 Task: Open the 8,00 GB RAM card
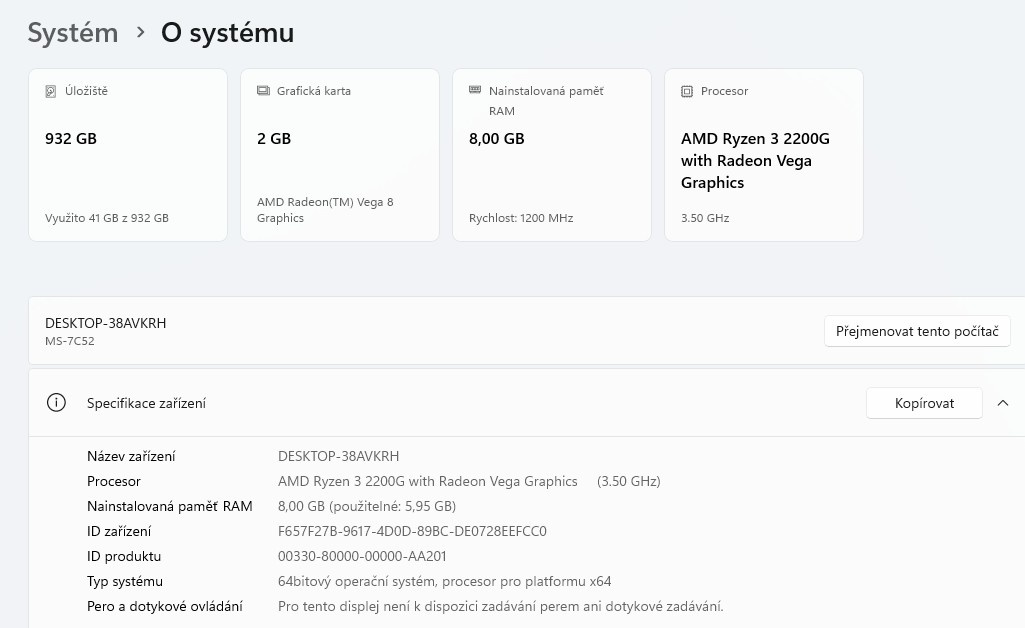[552, 155]
